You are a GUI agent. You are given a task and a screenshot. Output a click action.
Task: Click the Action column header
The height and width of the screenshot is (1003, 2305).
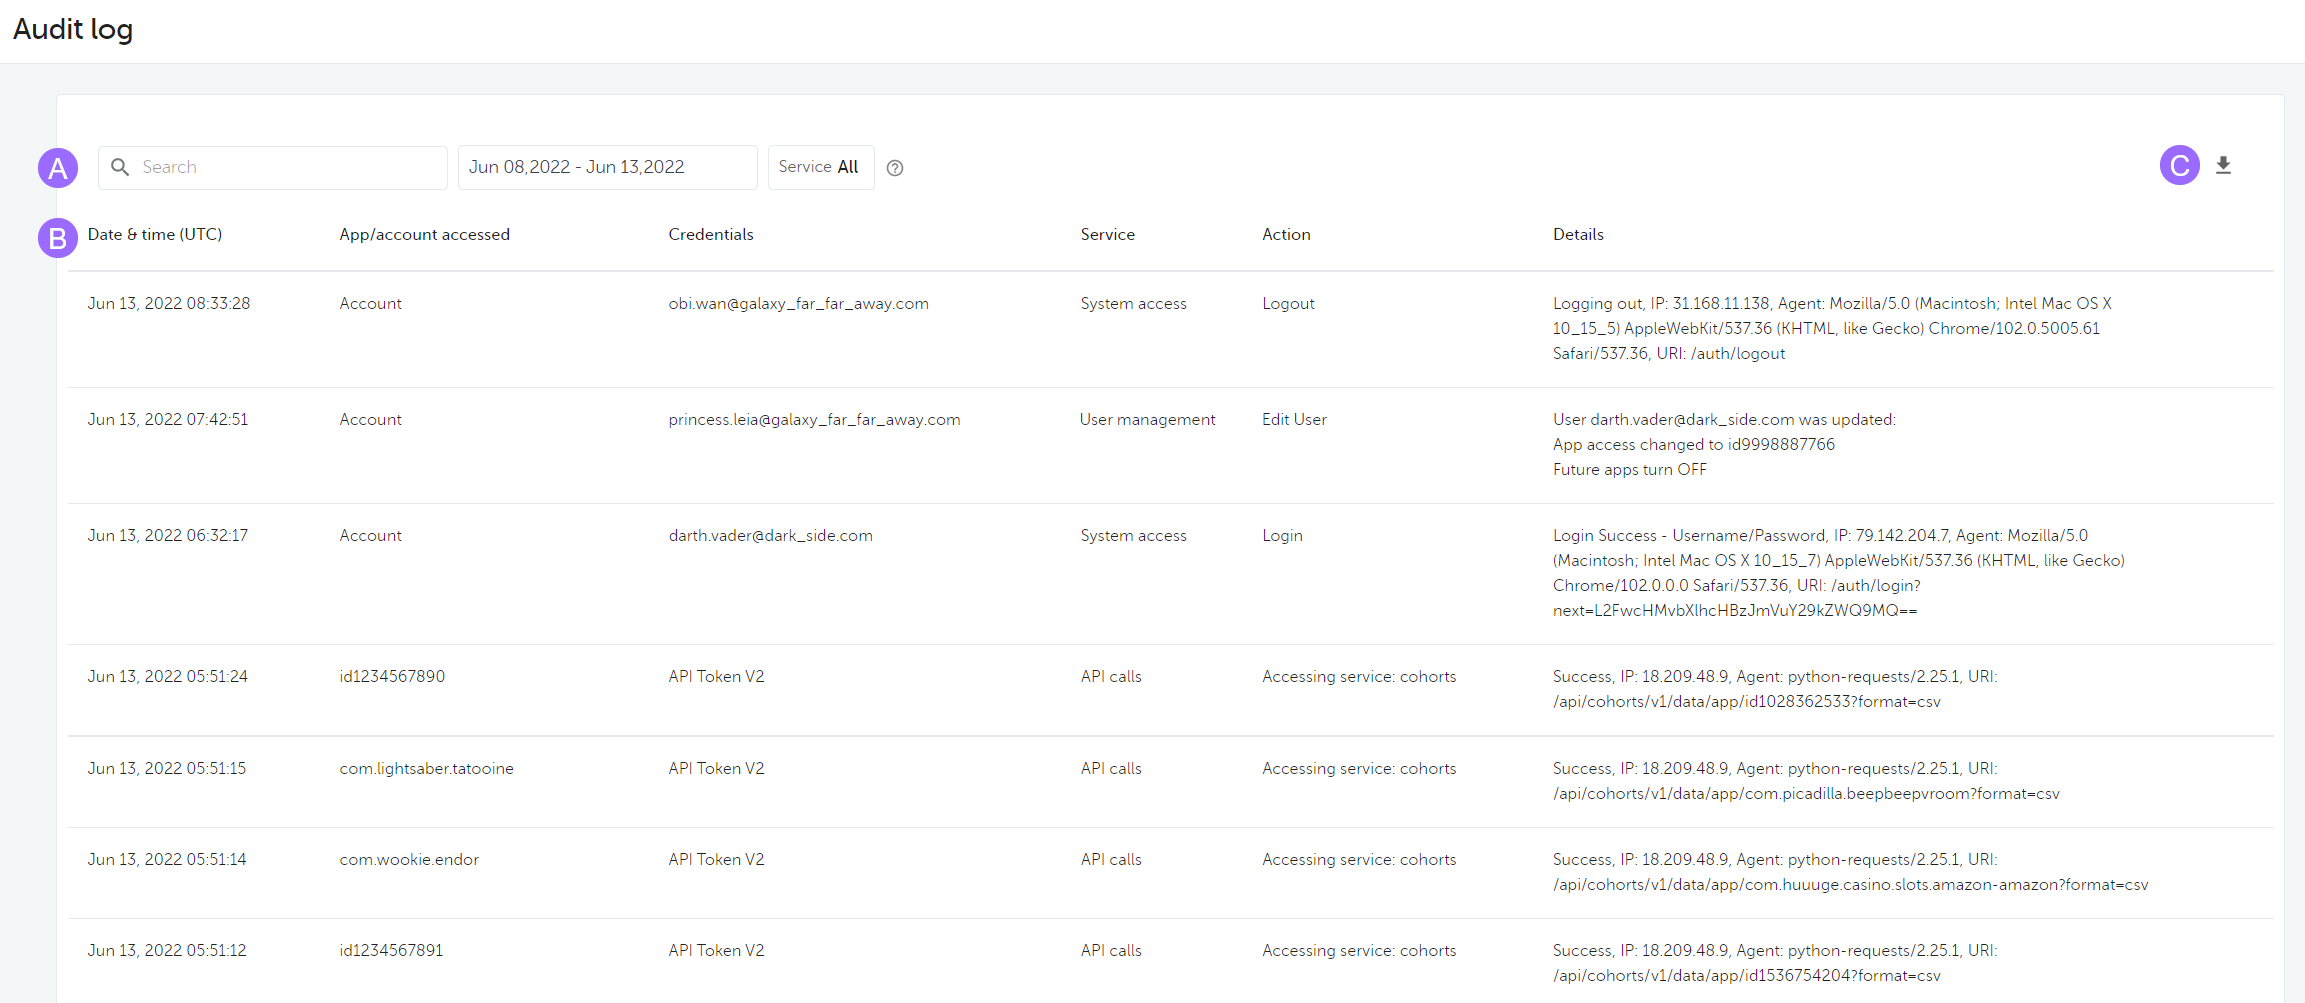tap(1286, 234)
